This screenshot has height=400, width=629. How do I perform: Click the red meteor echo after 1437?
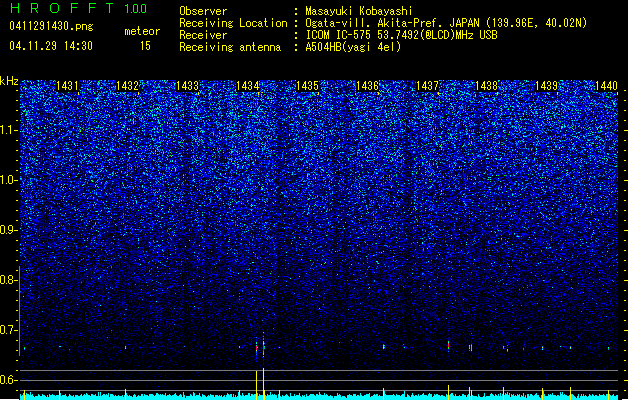tap(448, 345)
